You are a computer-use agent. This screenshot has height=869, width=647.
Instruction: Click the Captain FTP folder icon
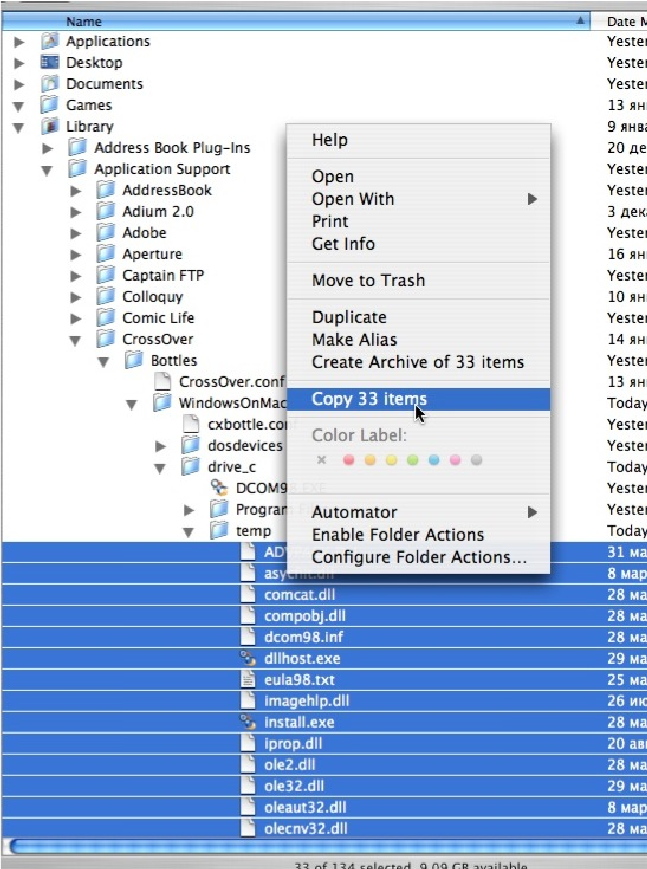pos(106,275)
